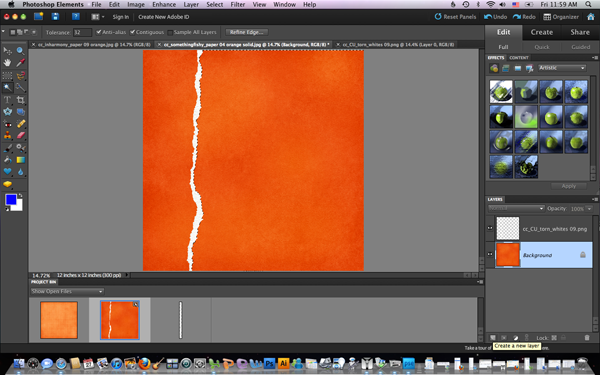Select the Eraser tool
Screen dimensions: 600x375
(x=20, y=135)
